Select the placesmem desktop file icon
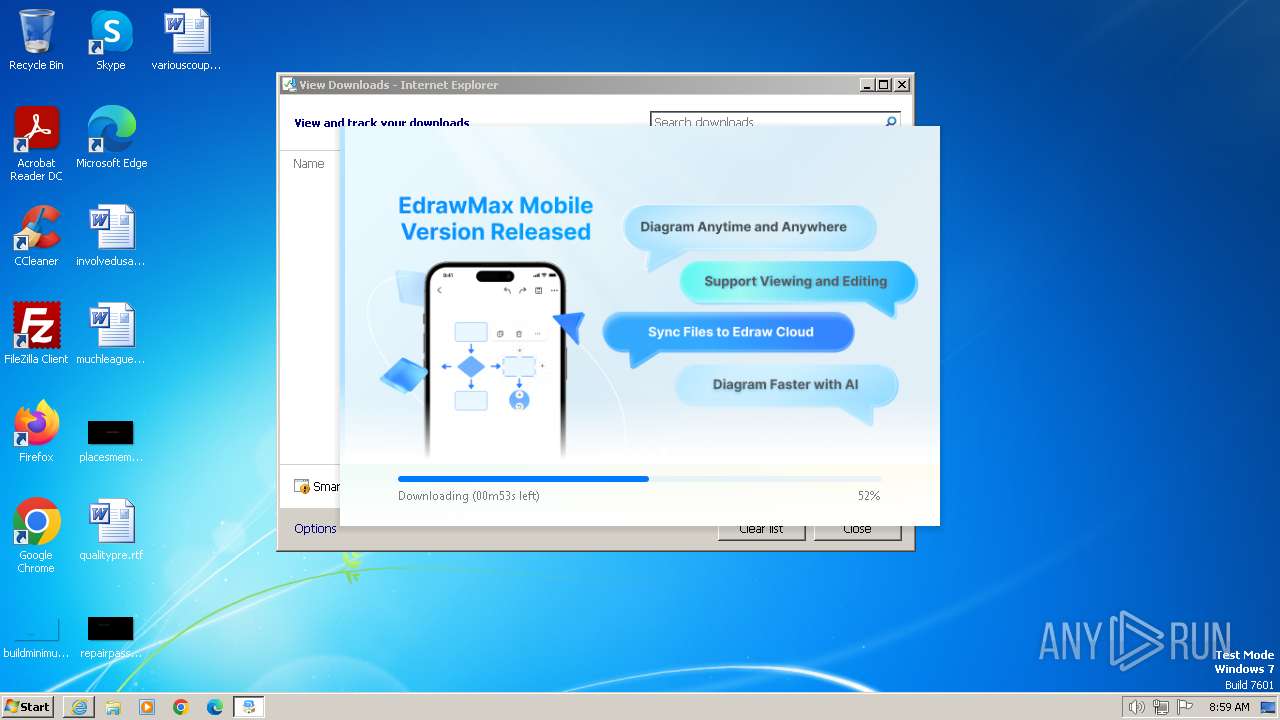 click(x=111, y=440)
